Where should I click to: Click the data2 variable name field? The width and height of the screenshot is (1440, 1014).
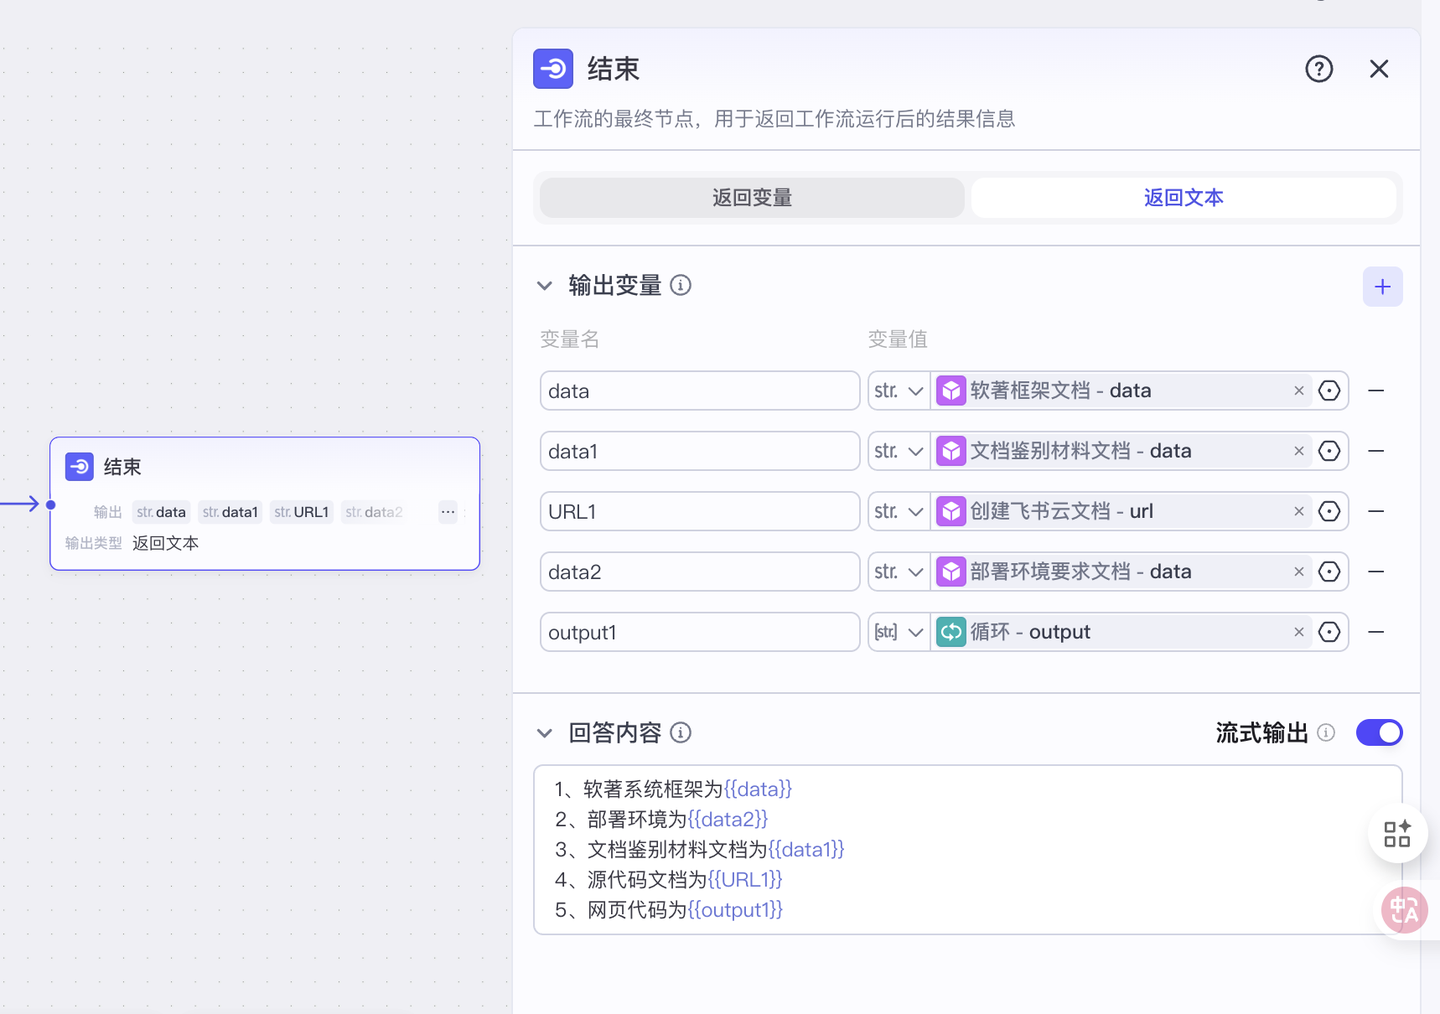pyautogui.click(x=699, y=572)
